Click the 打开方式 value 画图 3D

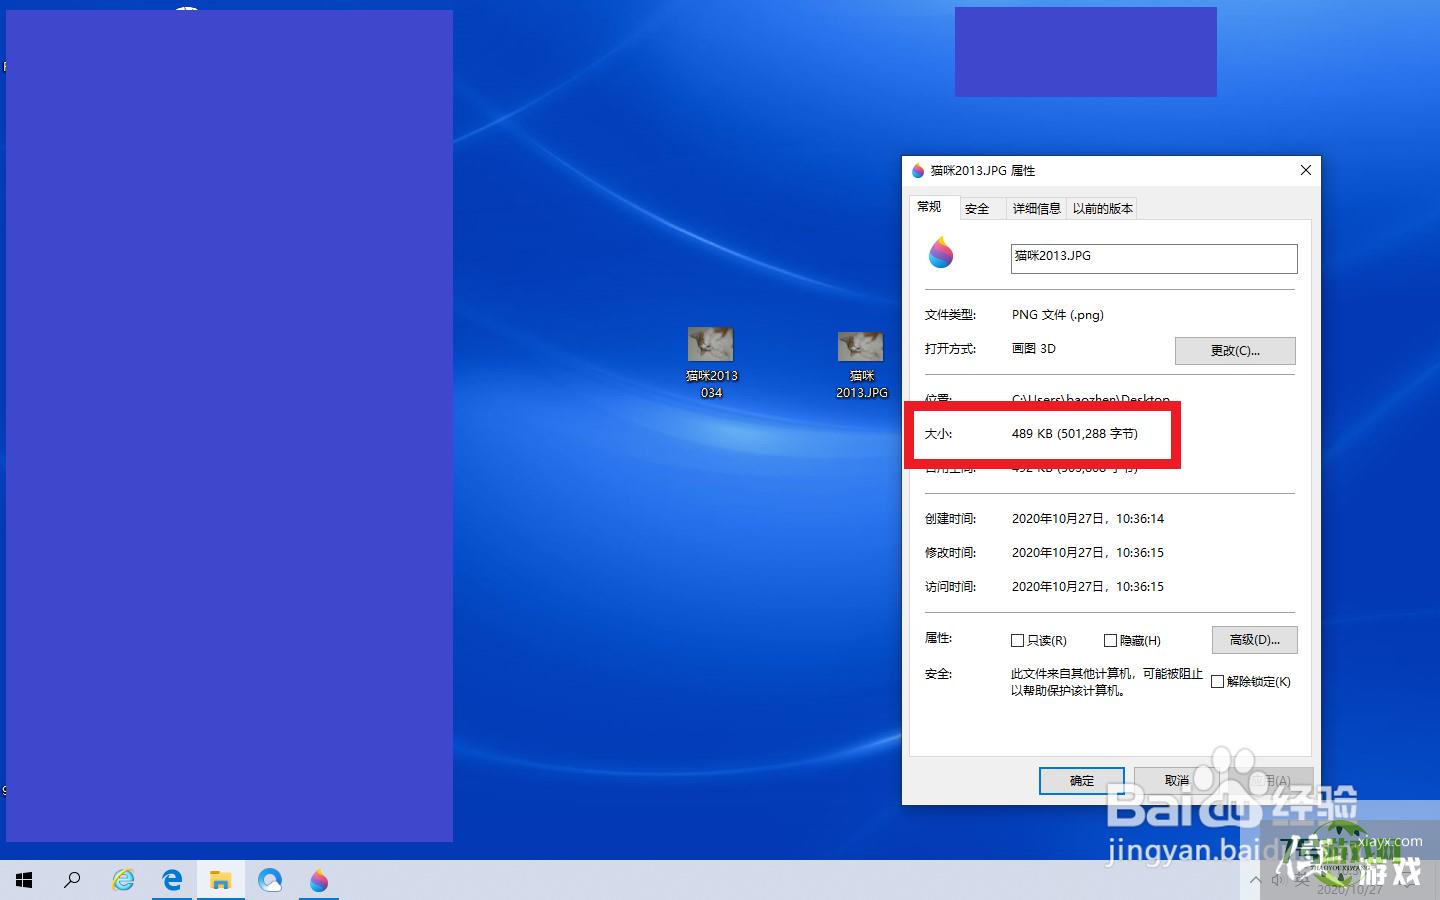1034,349
